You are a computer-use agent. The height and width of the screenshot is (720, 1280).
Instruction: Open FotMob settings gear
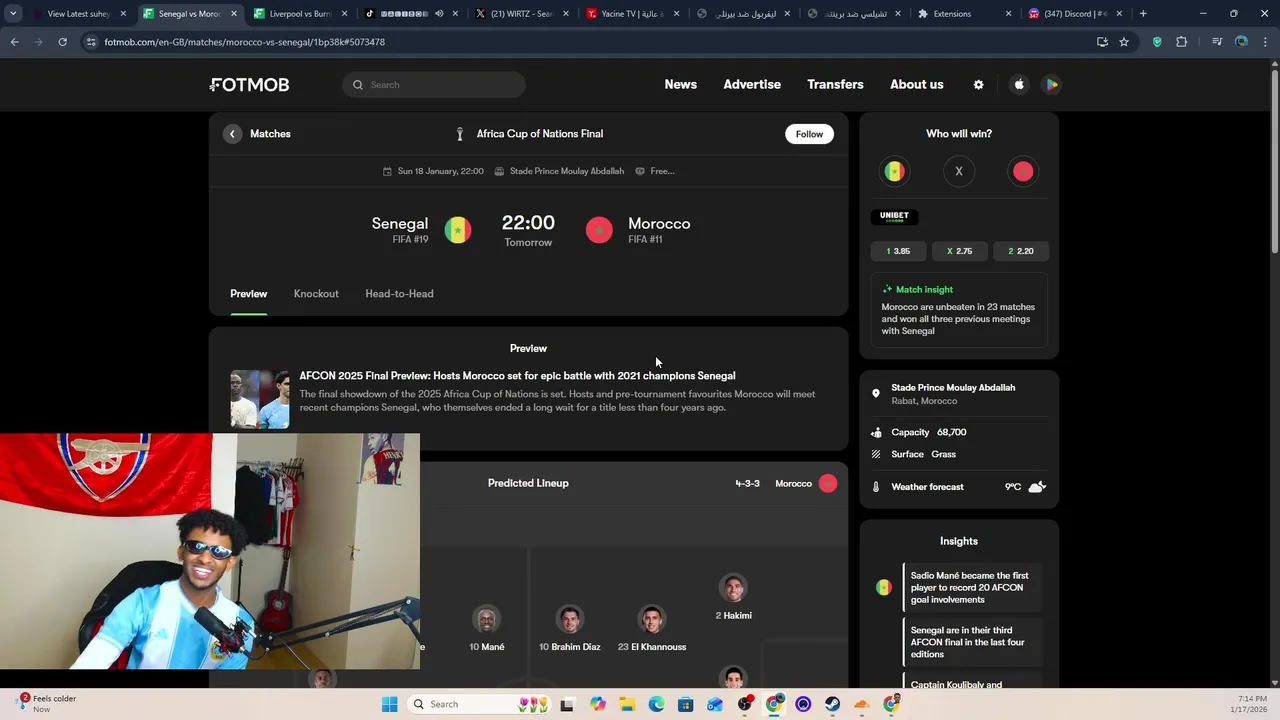[978, 85]
